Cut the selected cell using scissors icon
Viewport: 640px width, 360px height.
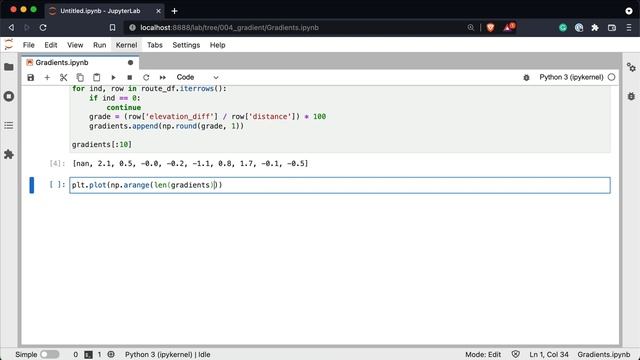point(63,78)
